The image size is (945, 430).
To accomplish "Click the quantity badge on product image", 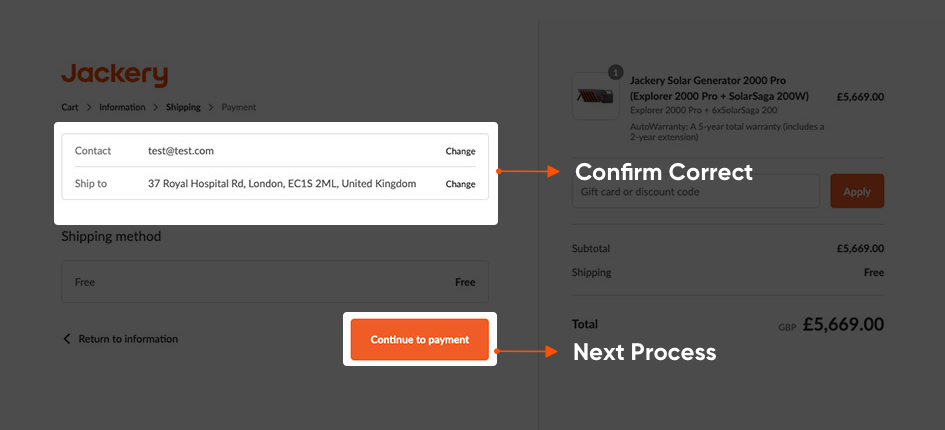I will [615, 73].
